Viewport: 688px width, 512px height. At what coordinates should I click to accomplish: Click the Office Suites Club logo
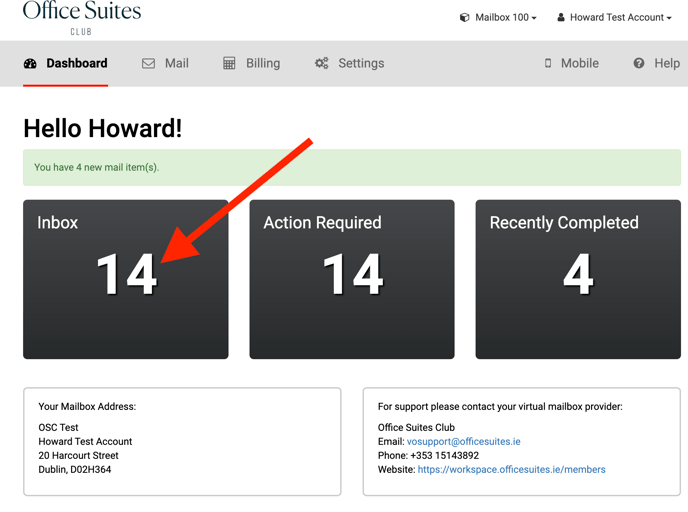click(82, 16)
